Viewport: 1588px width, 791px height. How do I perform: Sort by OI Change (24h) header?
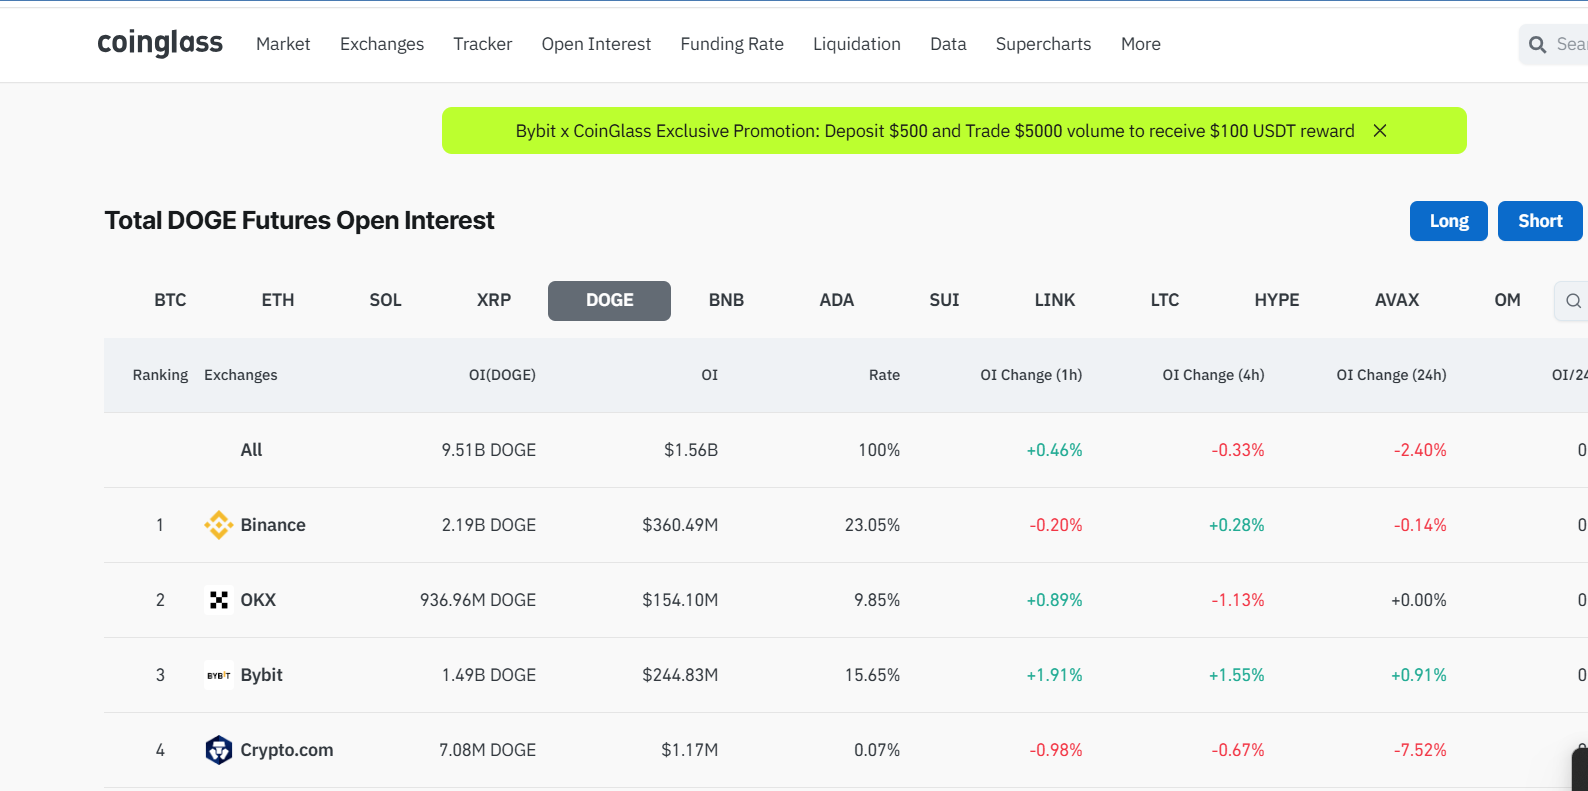1391,375
